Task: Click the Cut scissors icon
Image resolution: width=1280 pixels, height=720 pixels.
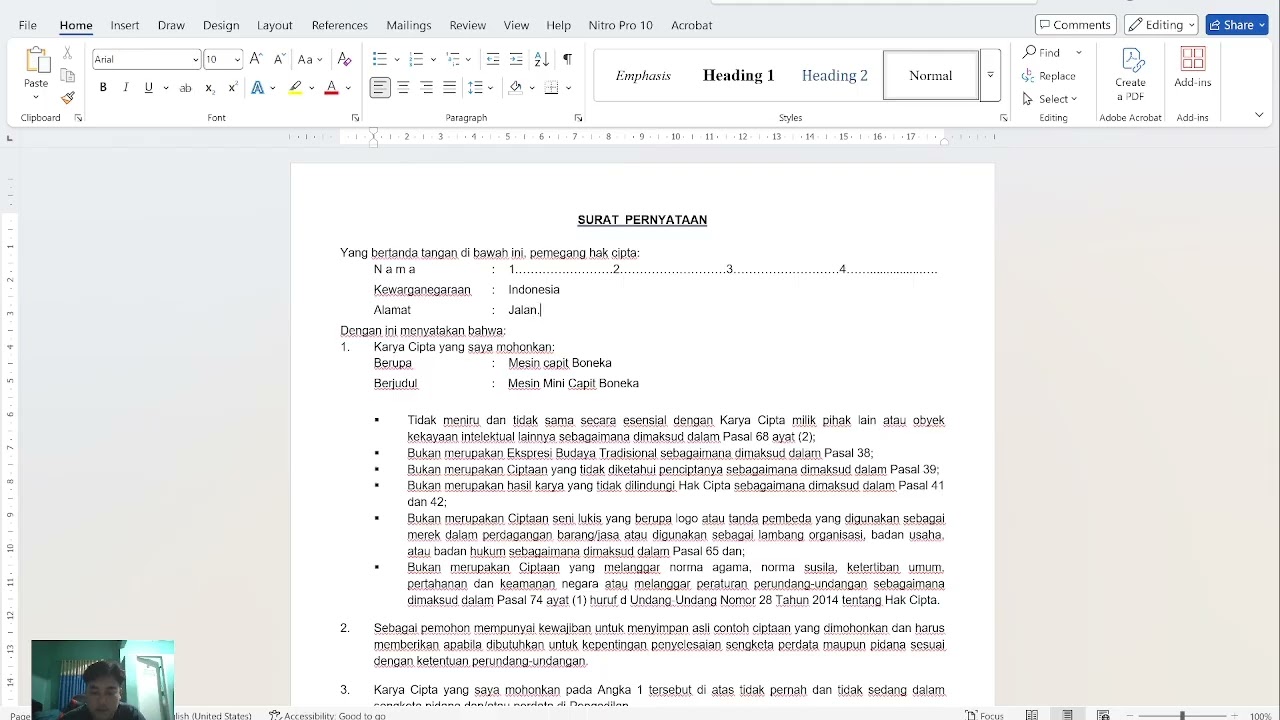Action: (x=67, y=54)
